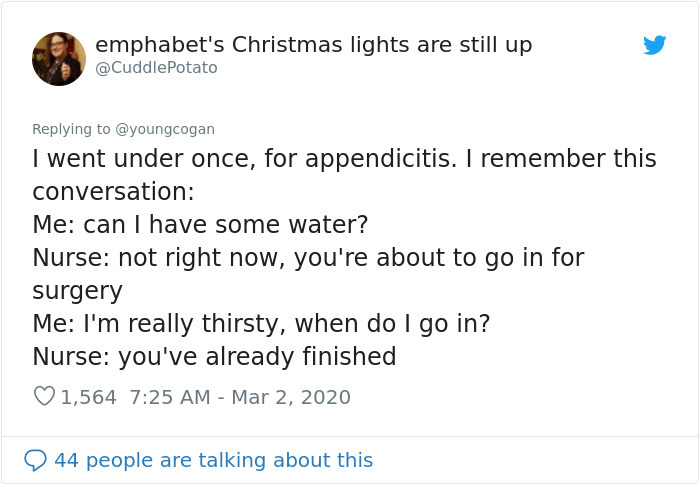Click the 'you've already finished' line
Viewport: 700px width, 485px height.
pyautogui.click(x=257, y=357)
